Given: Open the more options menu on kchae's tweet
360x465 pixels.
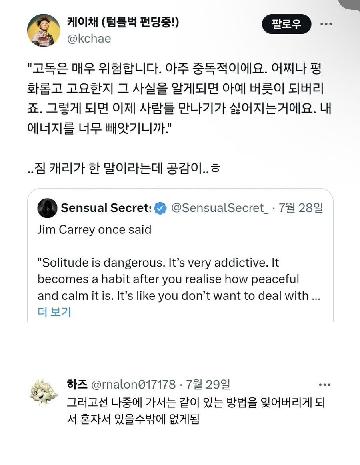Looking at the screenshot, I should (326, 24).
